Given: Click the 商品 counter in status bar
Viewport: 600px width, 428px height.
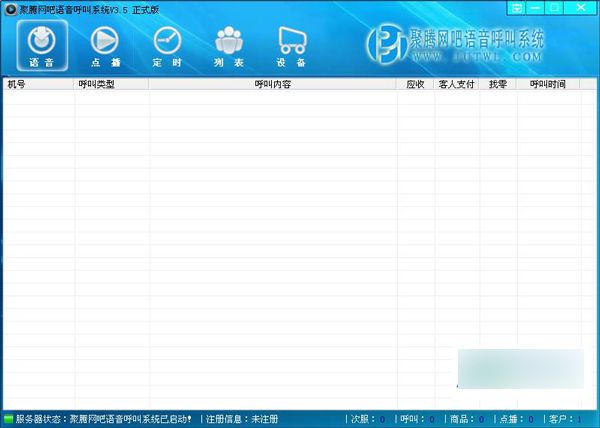Looking at the screenshot, I should coord(467,419).
